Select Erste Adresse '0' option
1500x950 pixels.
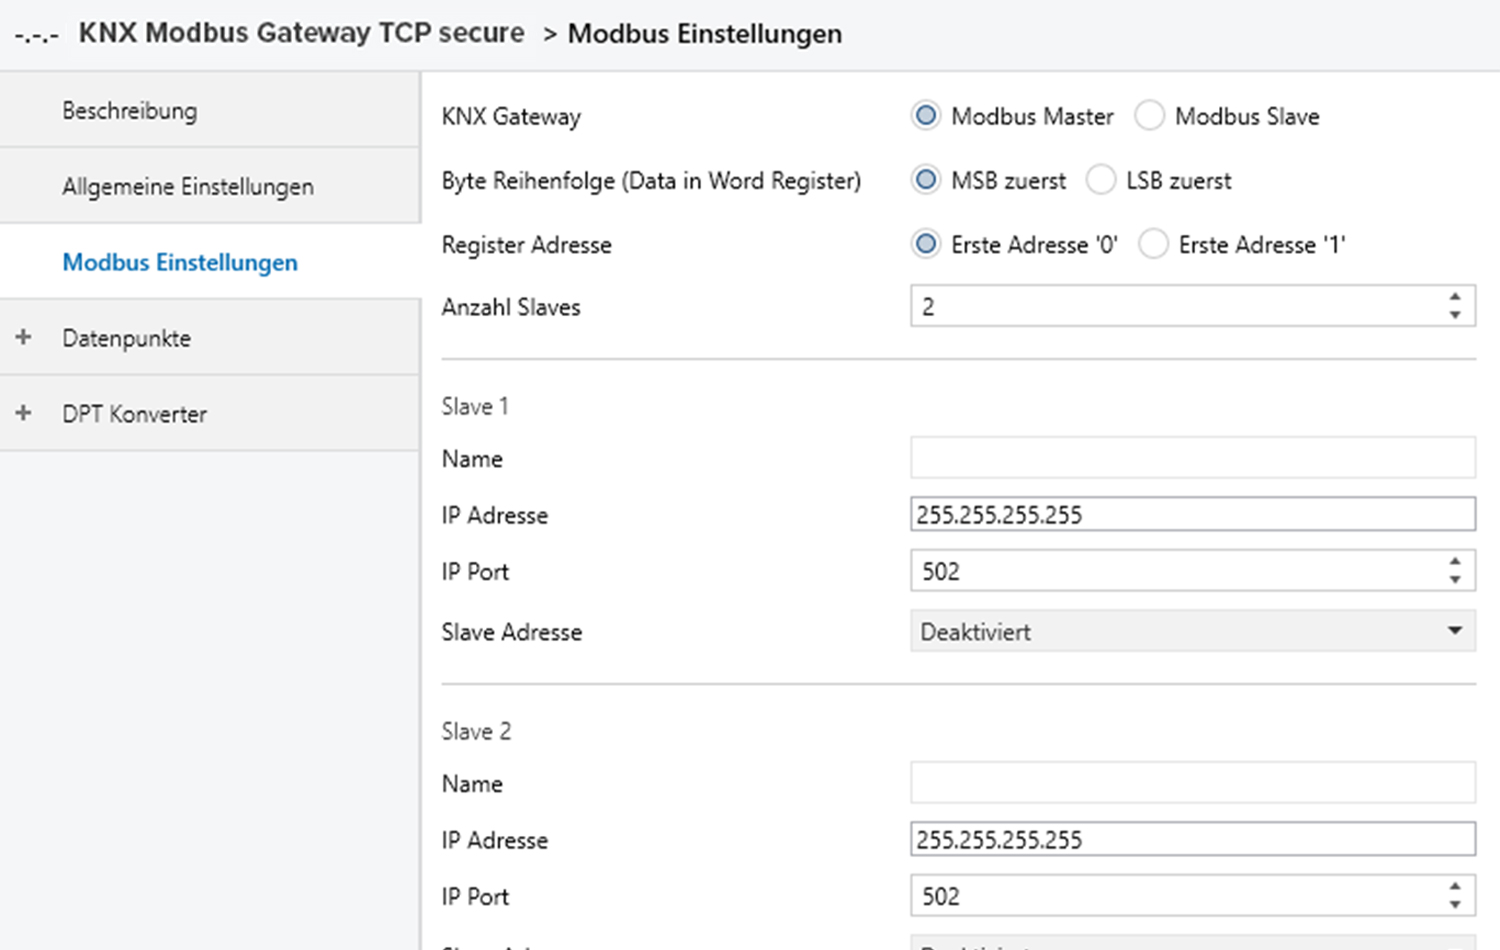[x=926, y=244]
